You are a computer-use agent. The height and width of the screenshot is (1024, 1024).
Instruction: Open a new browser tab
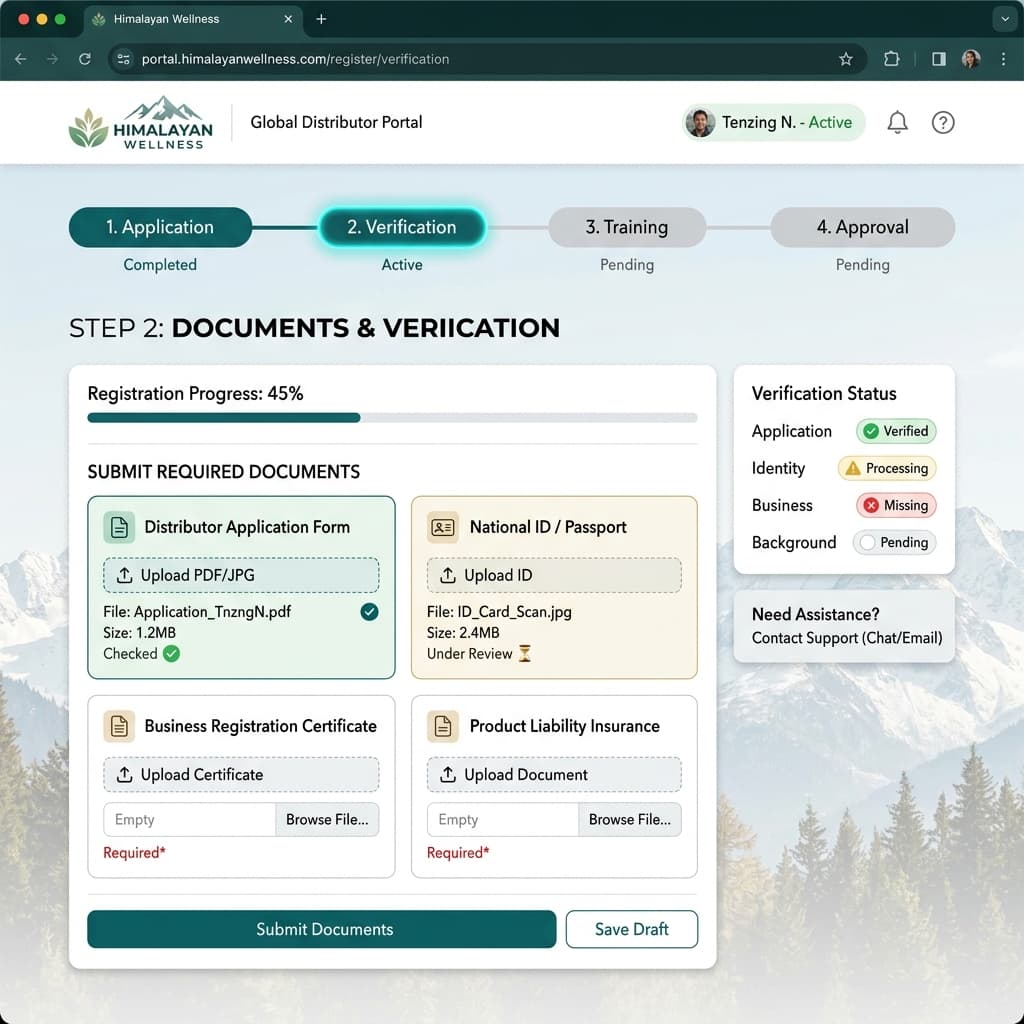tap(321, 19)
